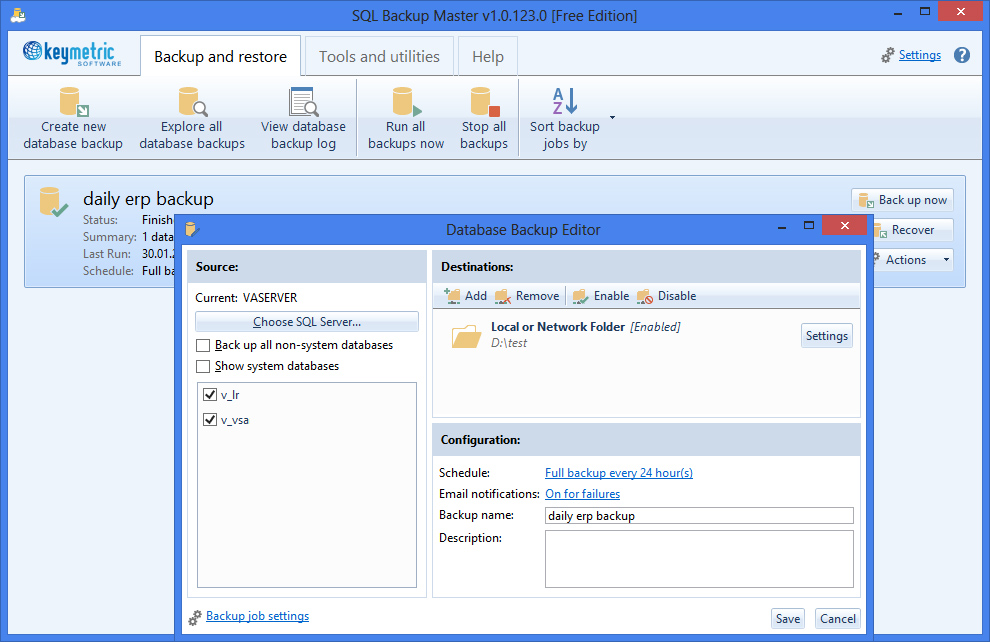Image resolution: width=990 pixels, height=642 pixels.
Task: Open View database backup log
Action: coord(303,119)
